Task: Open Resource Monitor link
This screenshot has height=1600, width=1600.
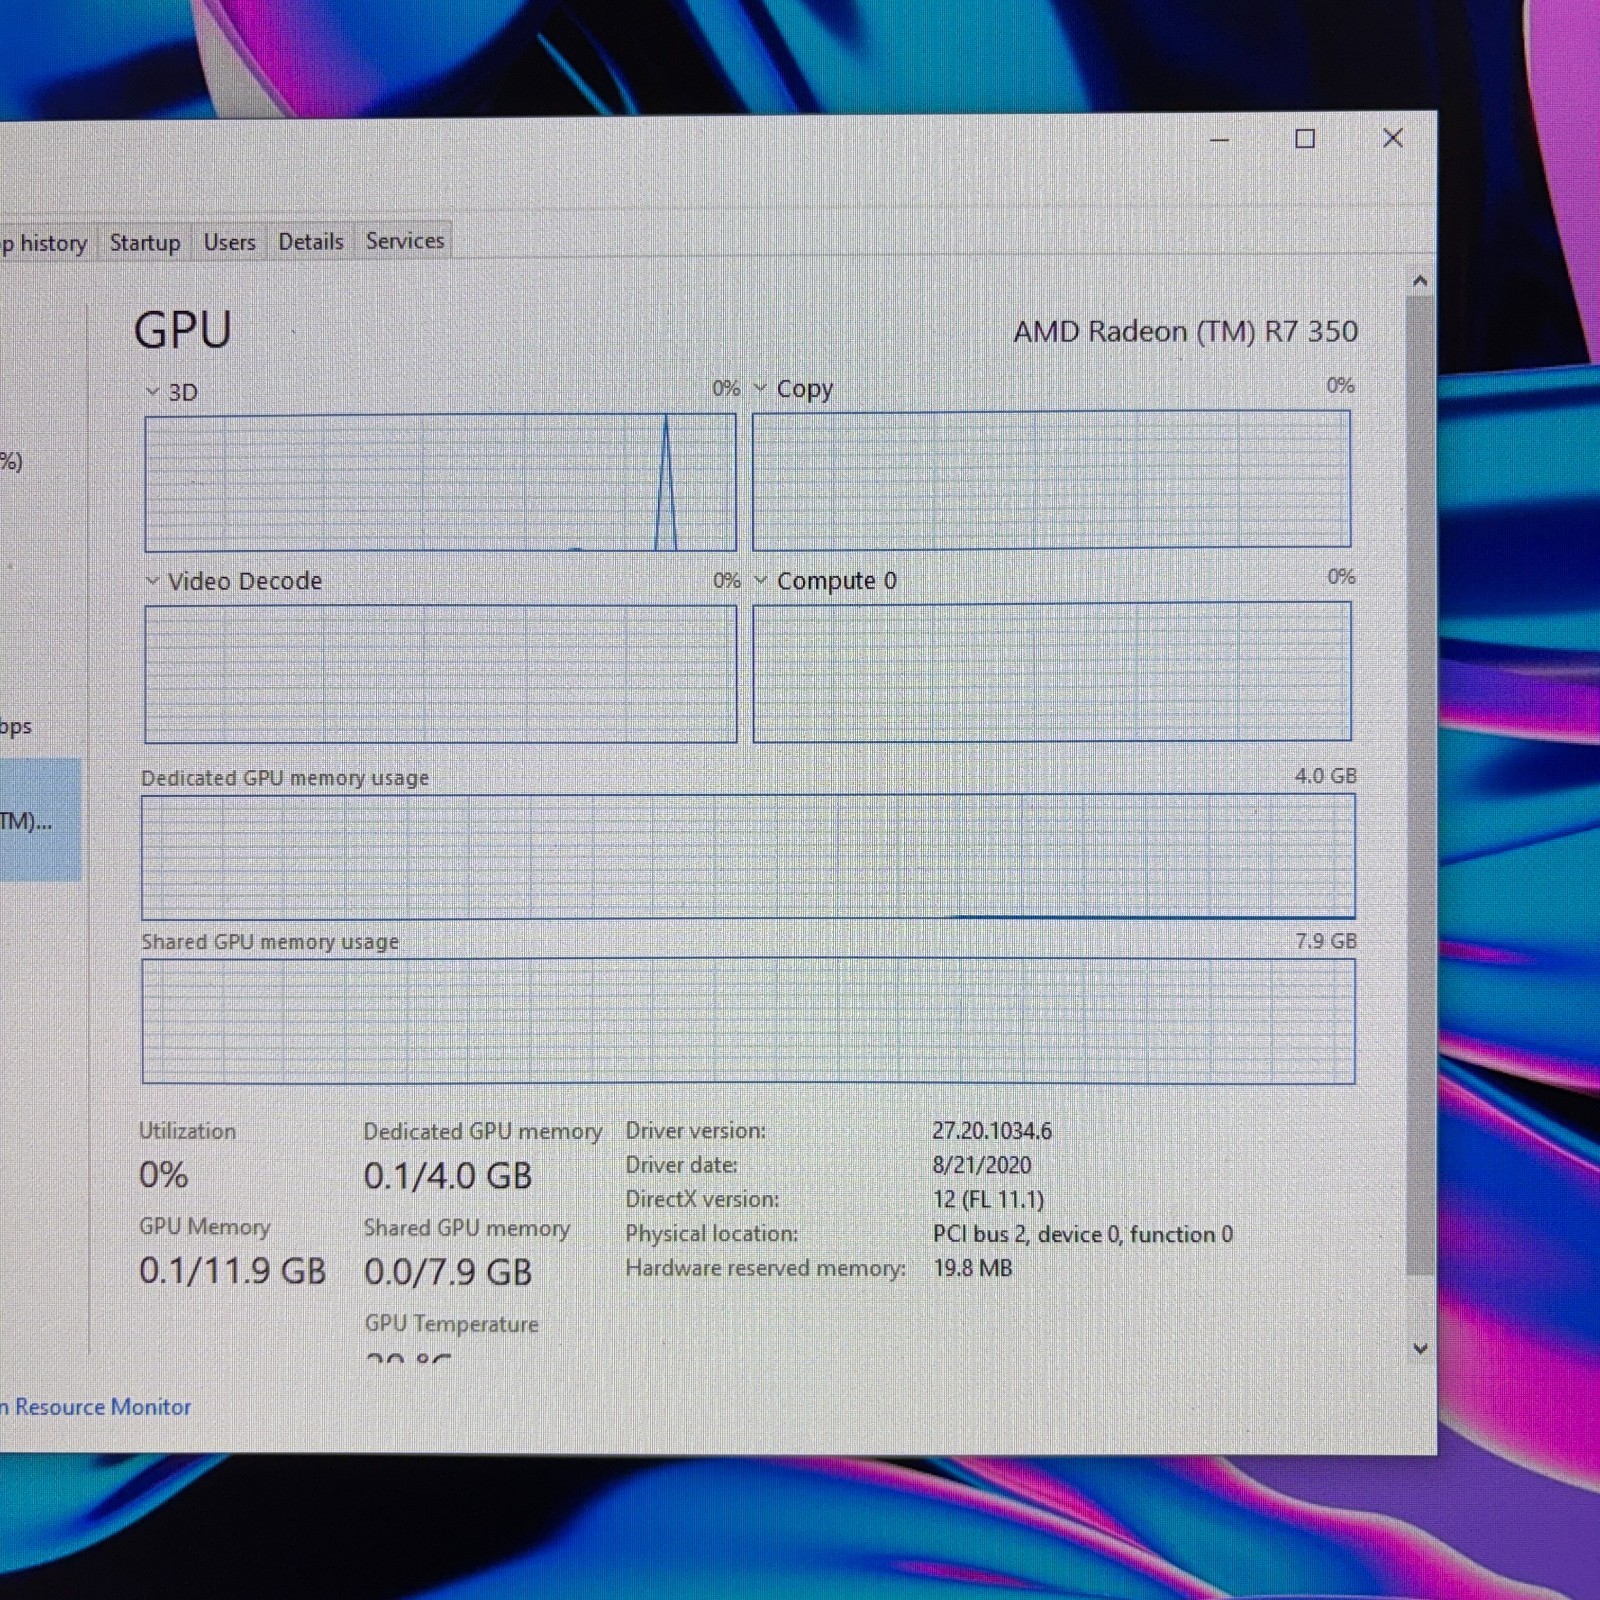Action: pyautogui.click(x=96, y=1407)
